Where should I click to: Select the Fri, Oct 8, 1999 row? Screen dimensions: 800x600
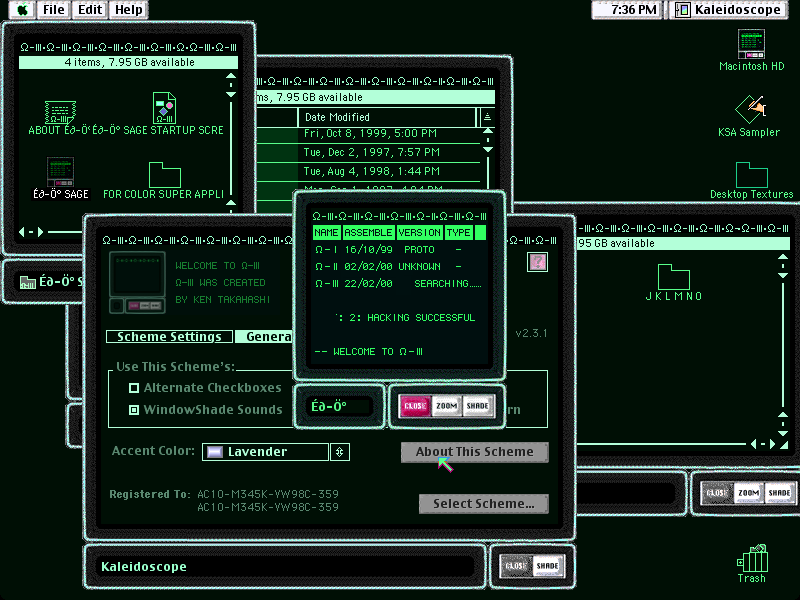369,134
